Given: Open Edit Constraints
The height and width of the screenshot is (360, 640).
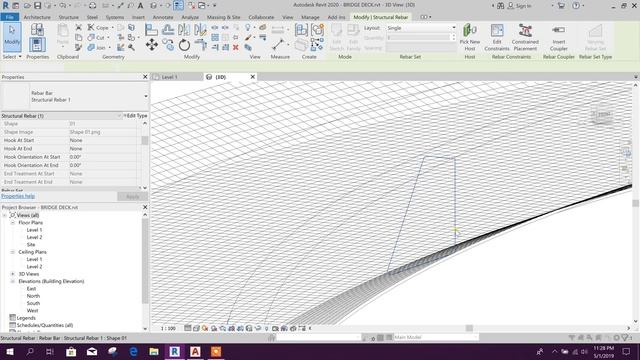Looking at the screenshot, I should click(497, 37).
